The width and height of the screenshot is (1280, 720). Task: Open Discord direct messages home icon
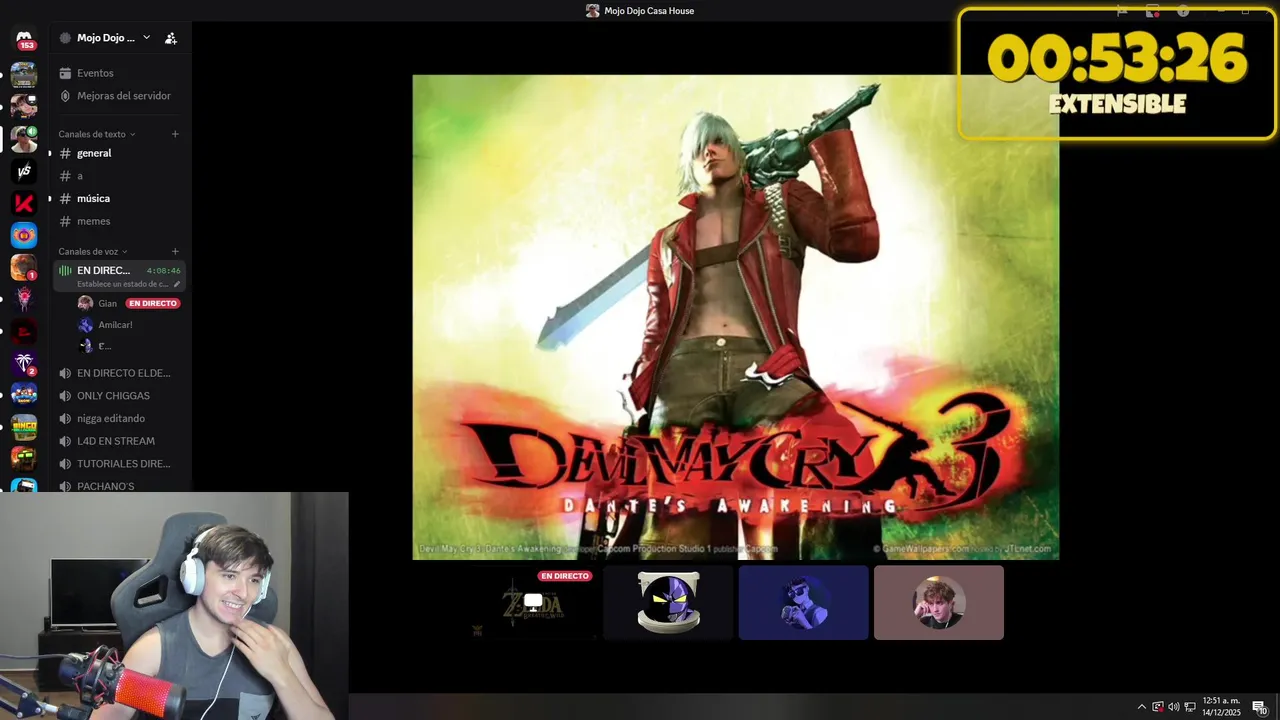tap(24, 40)
